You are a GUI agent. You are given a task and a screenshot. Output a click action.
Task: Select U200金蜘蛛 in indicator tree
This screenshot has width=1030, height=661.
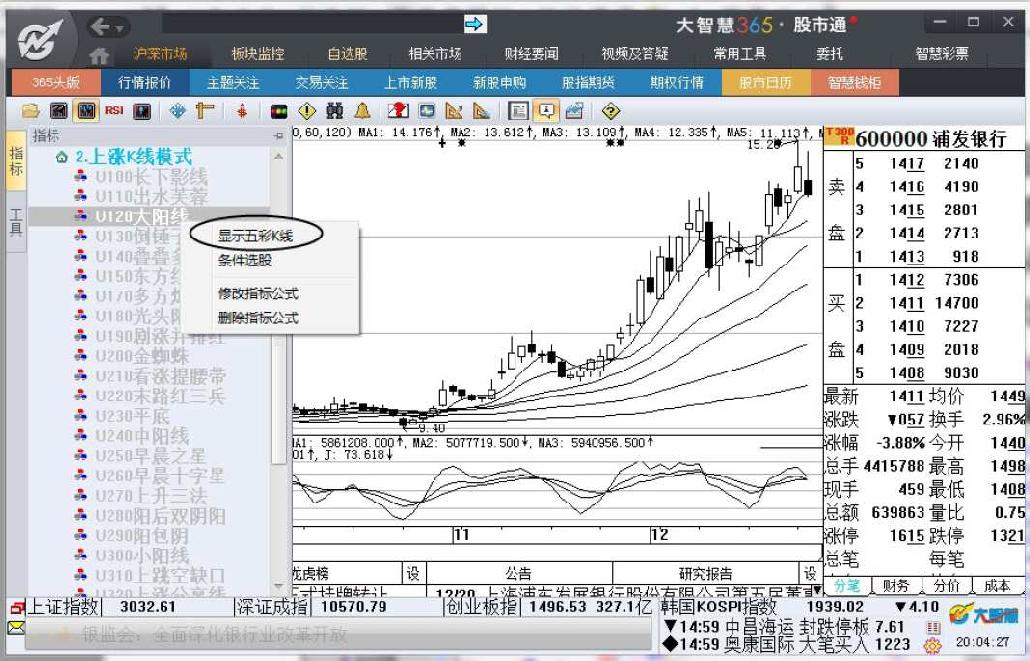(x=142, y=355)
